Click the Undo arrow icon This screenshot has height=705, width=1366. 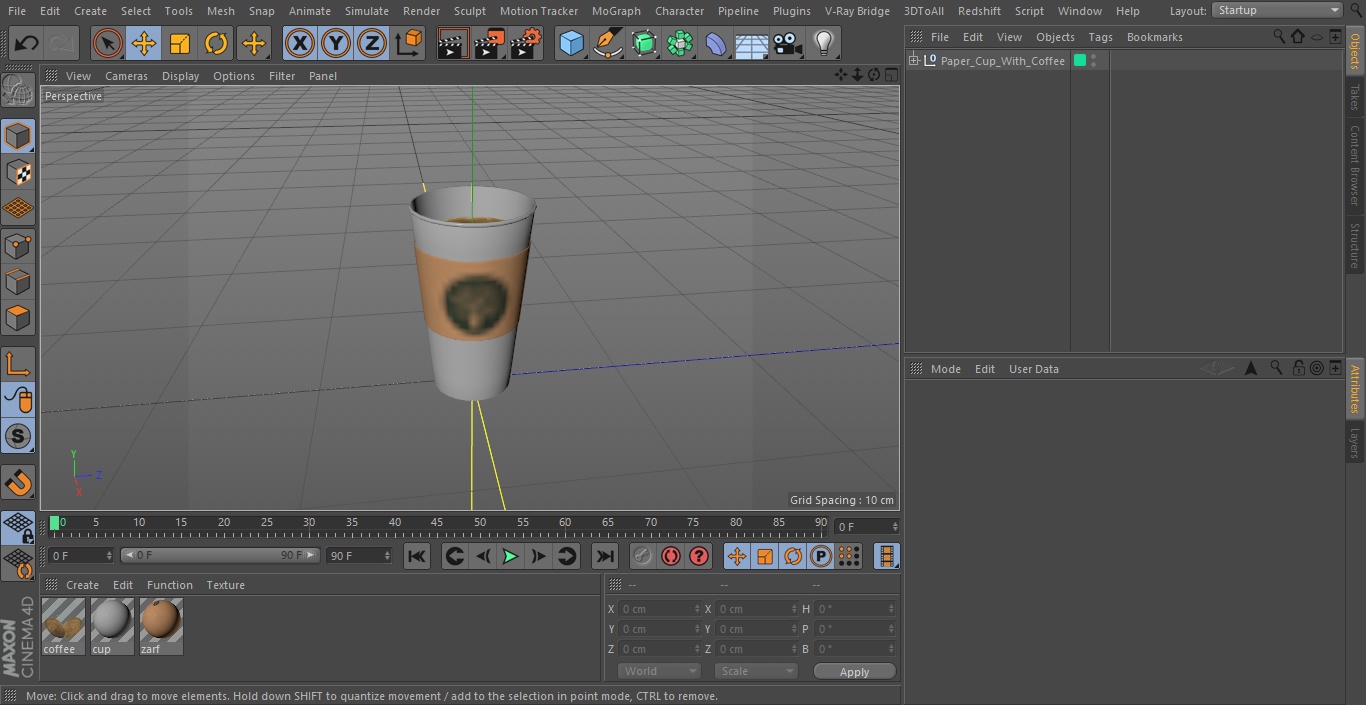pyautogui.click(x=26, y=43)
